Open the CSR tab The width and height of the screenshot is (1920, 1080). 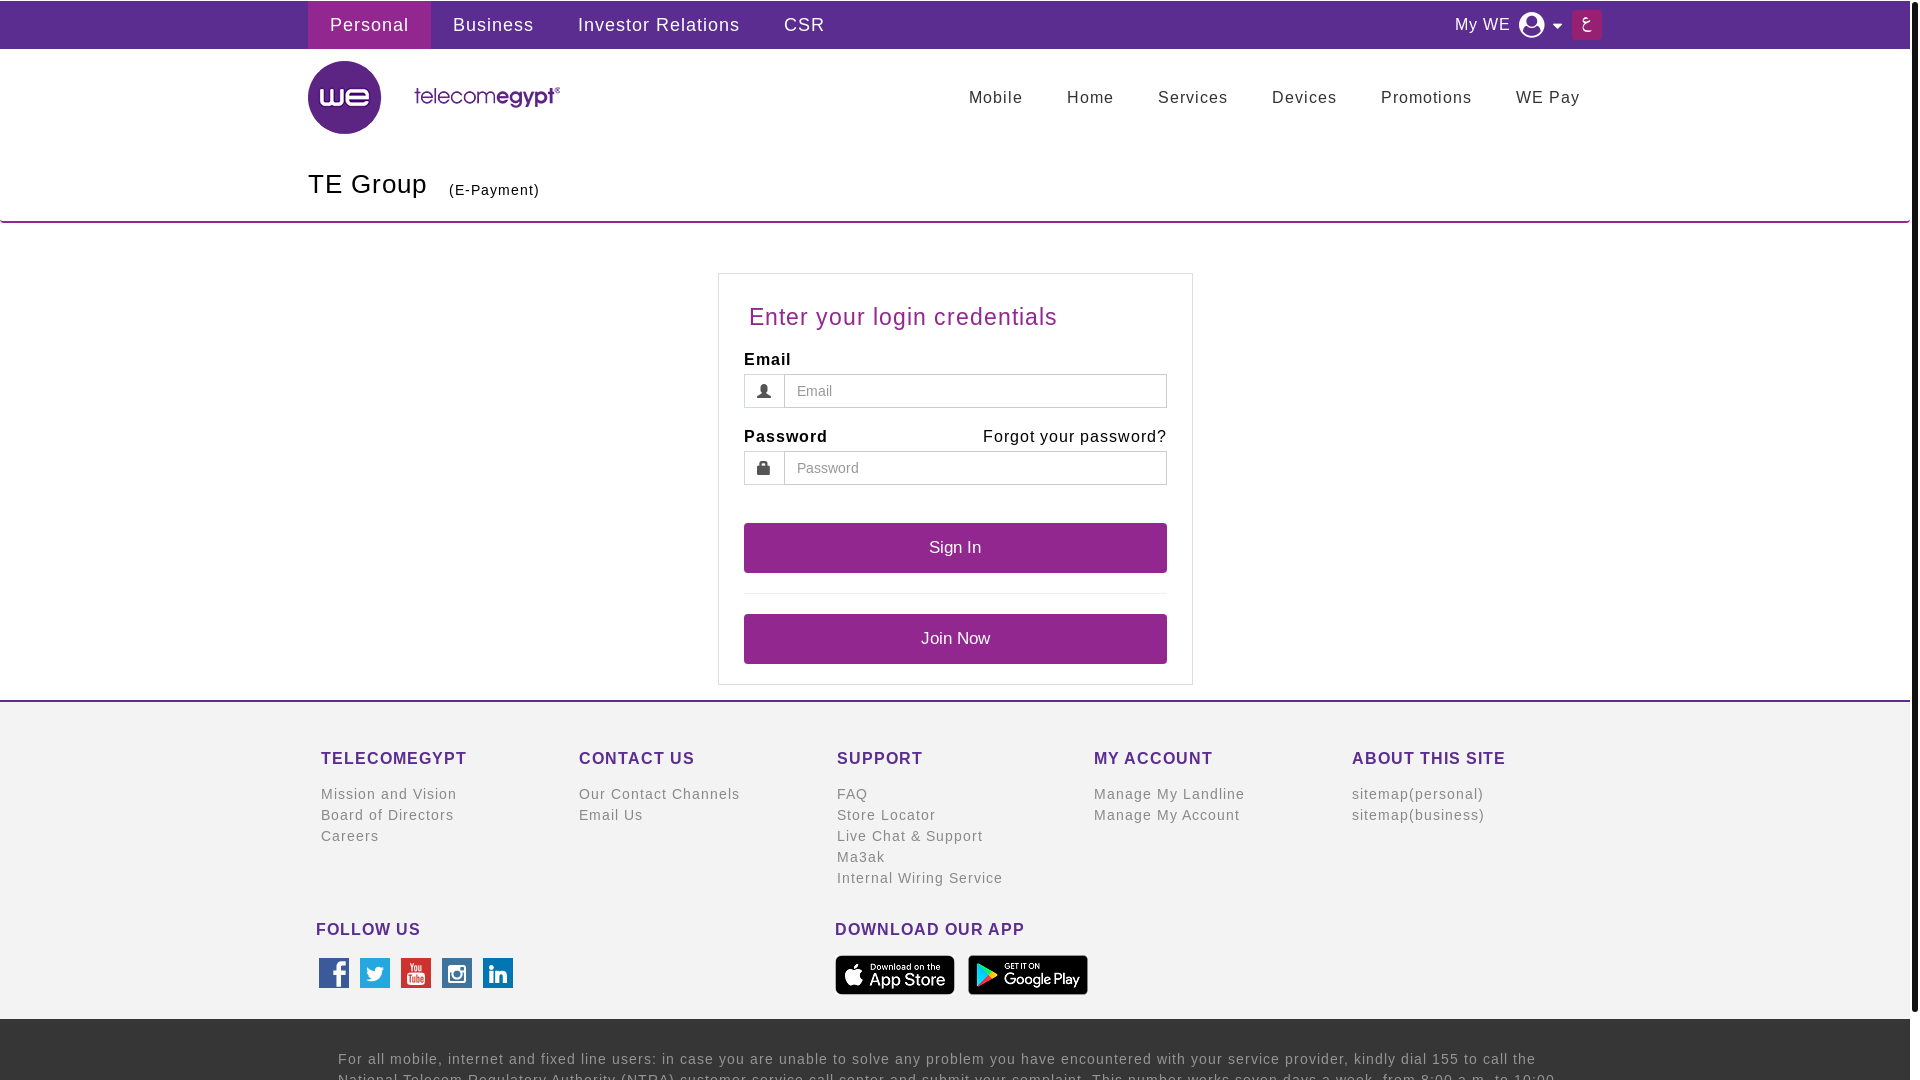point(804,25)
